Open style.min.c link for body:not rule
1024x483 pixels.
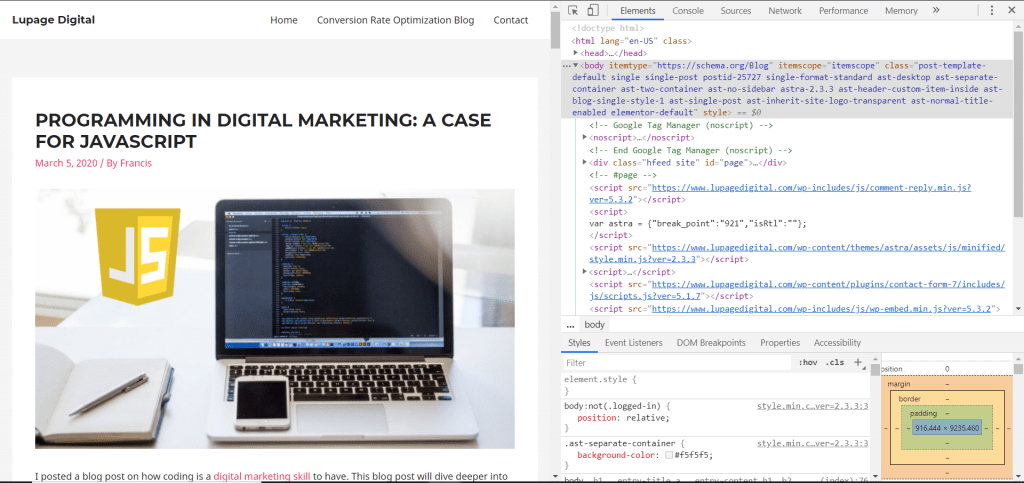pos(812,406)
